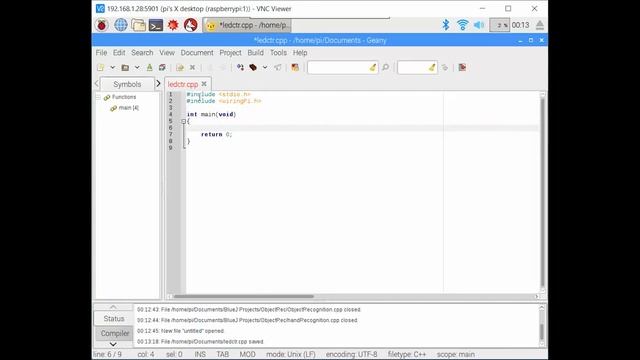Launch the web browser globe icon
The width and height of the screenshot is (640, 360).
[x=120, y=25]
